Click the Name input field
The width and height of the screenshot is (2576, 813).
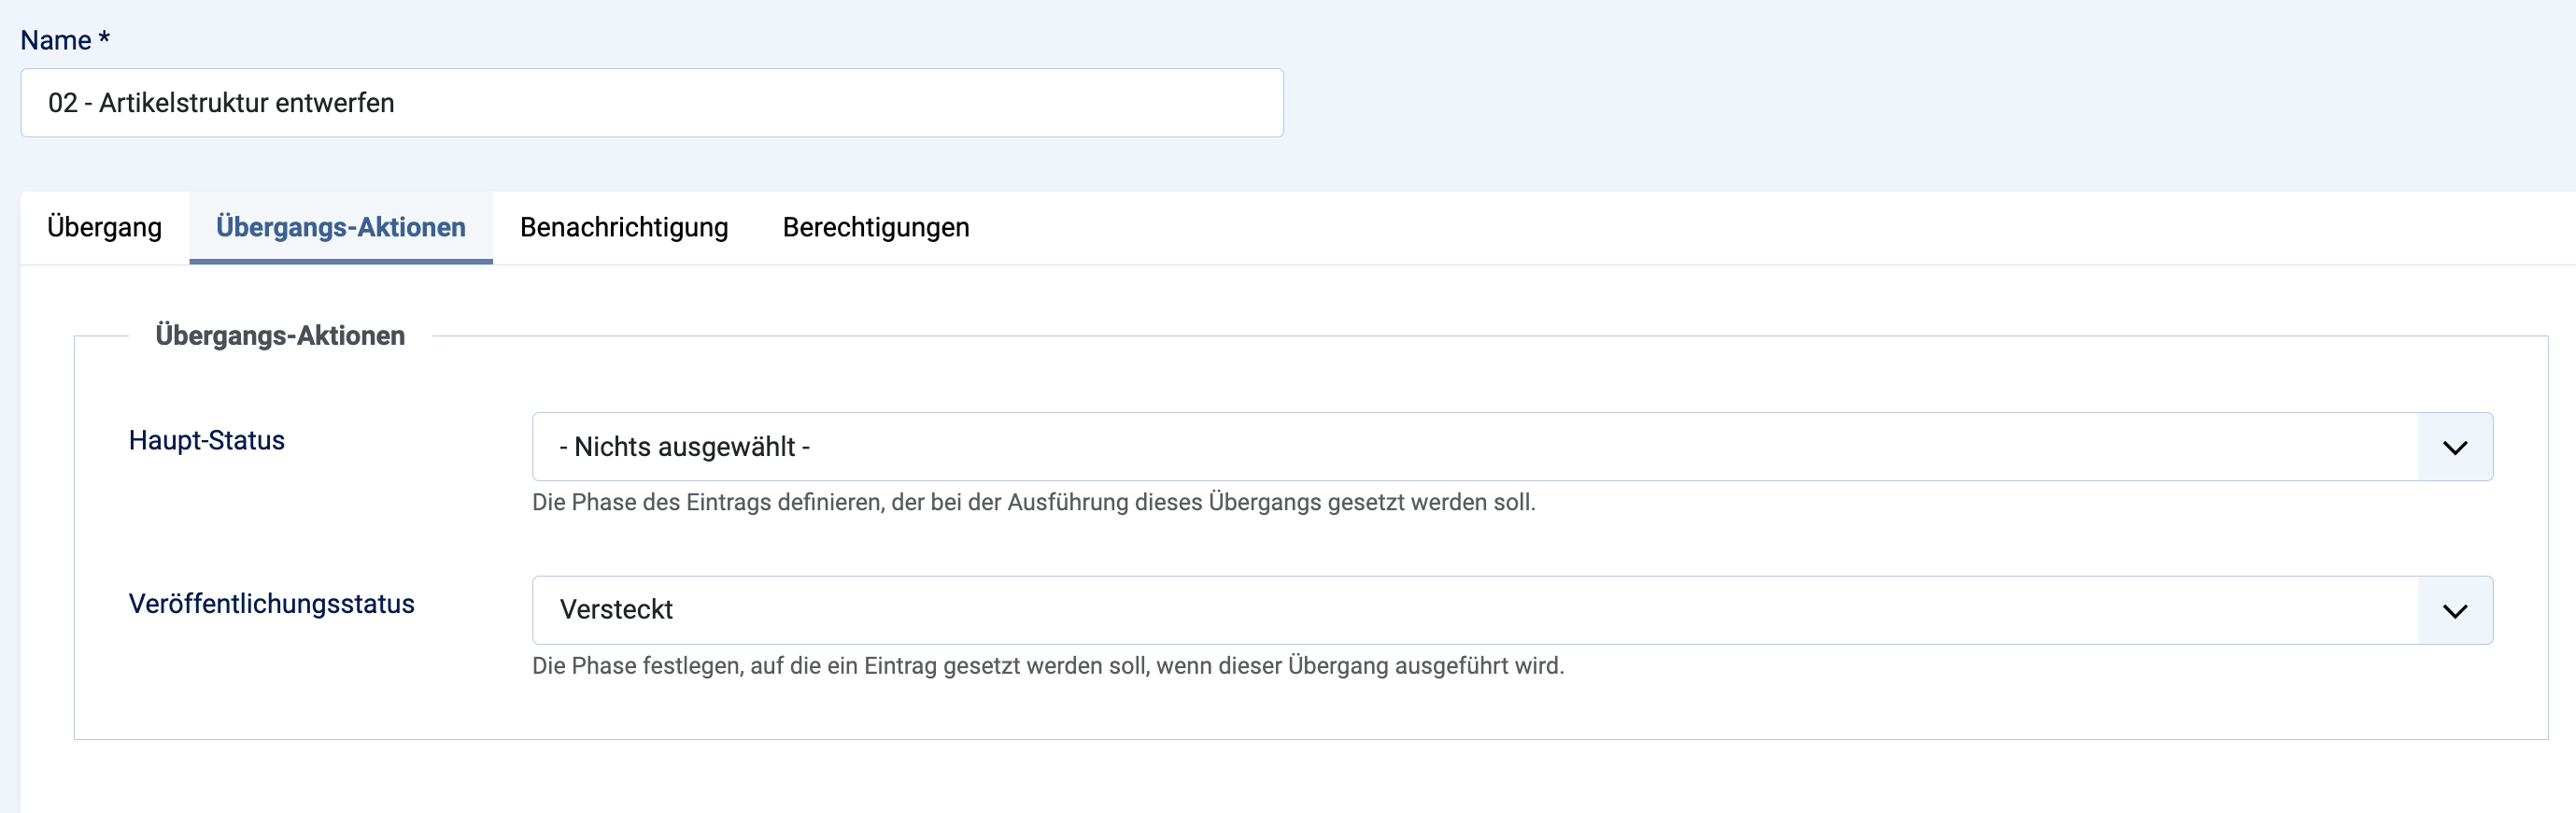pyautogui.click(x=652, y=103)
